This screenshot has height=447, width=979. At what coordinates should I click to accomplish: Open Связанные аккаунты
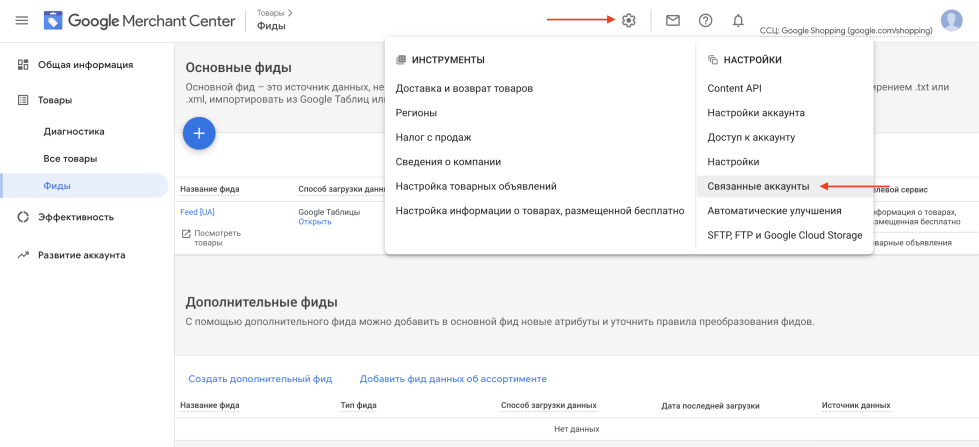click(x=758, y=186)
